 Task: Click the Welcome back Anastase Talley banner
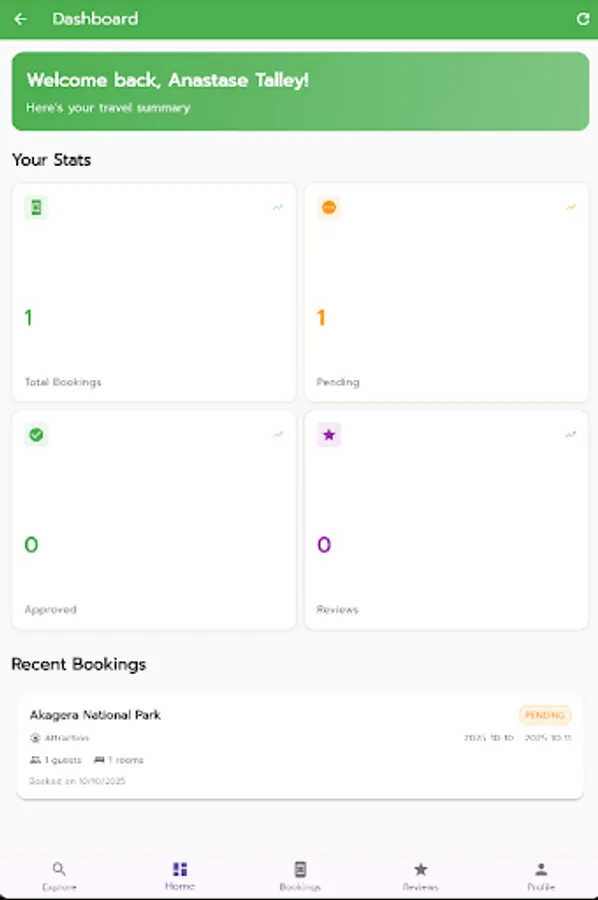coord(299,91)
